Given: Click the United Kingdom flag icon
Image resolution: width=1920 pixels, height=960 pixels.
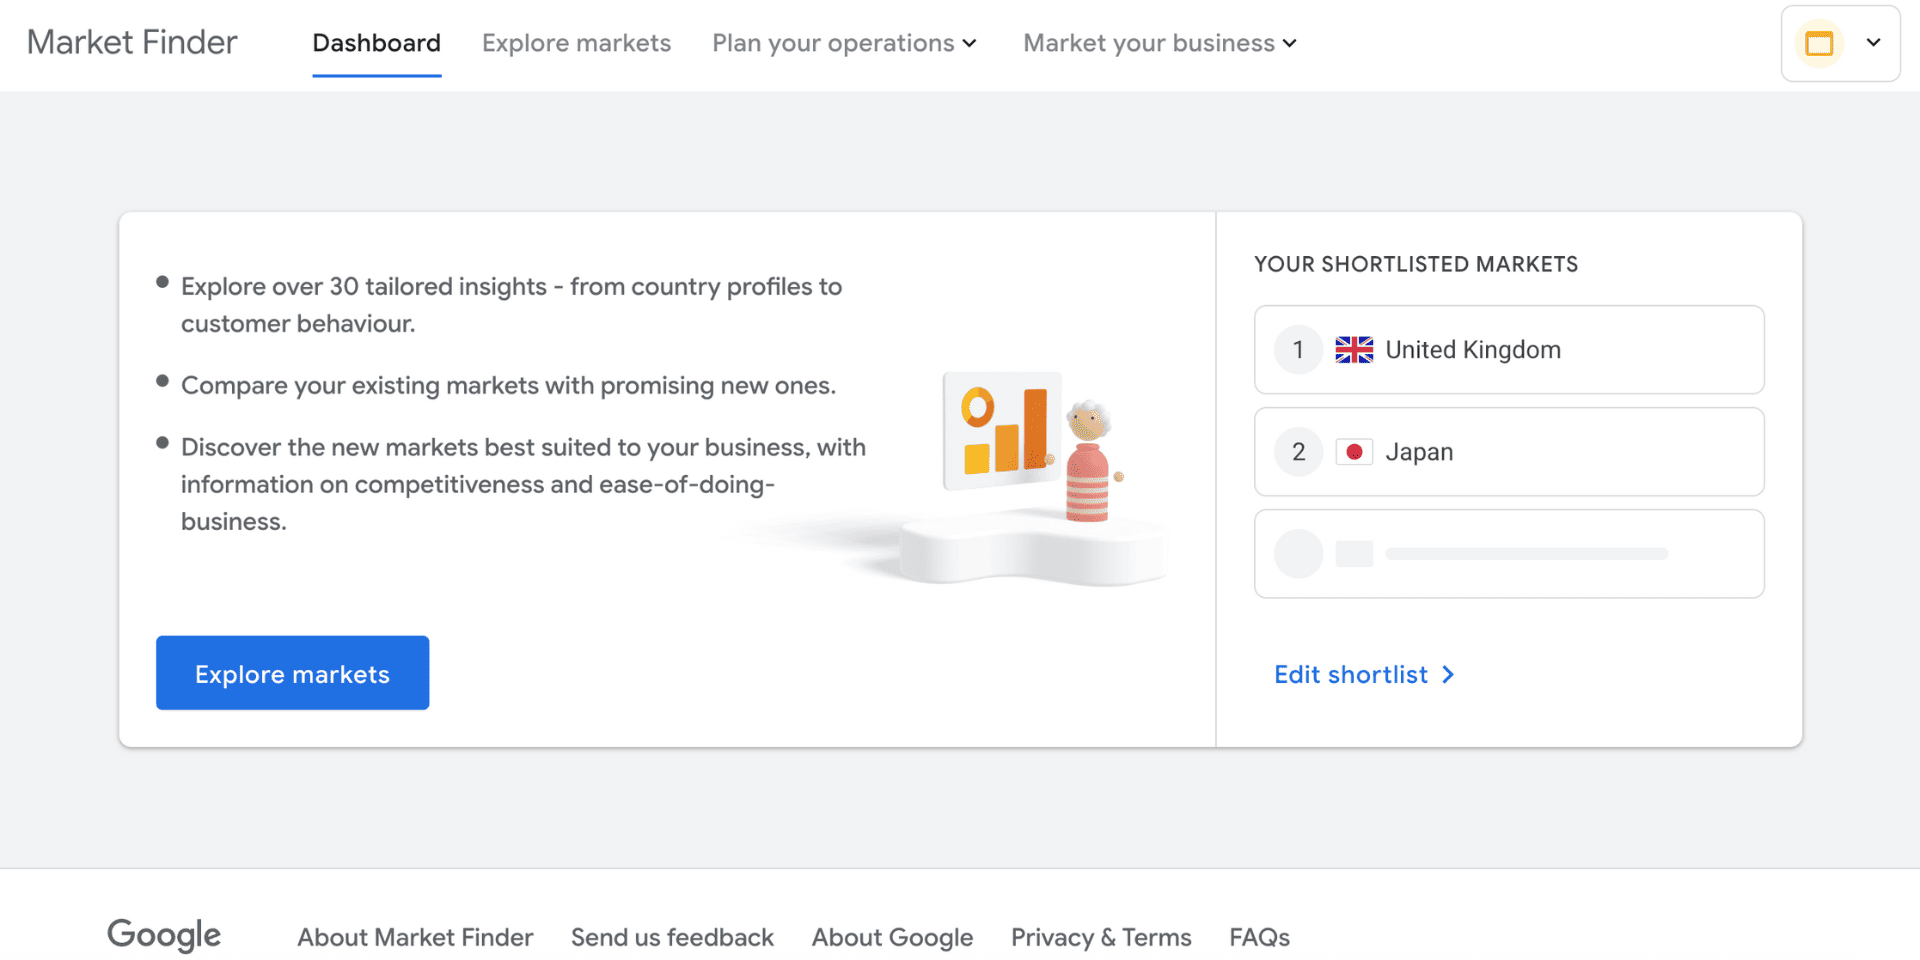Looking at the screenshot, I should coord(1354,350).
